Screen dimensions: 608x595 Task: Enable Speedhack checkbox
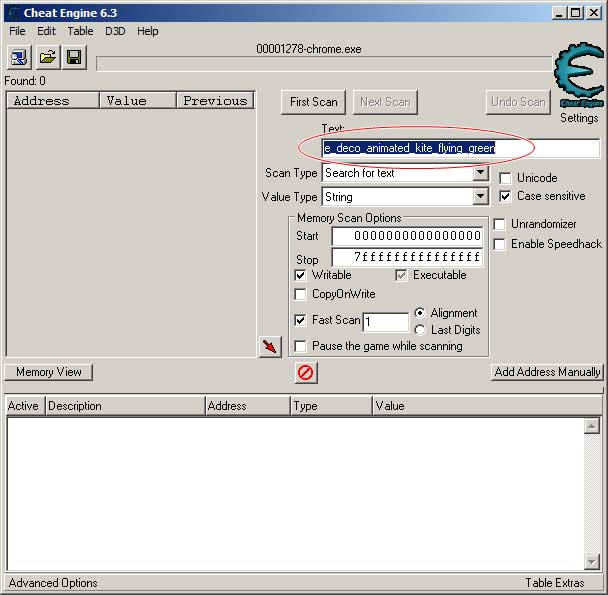tap(499, 244)
